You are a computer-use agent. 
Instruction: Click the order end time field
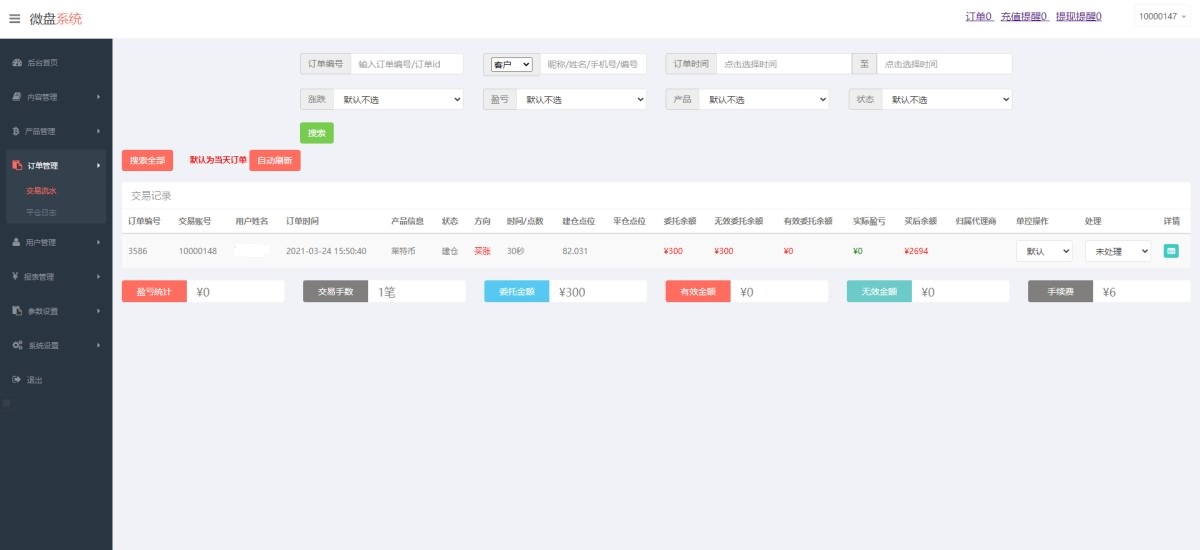(x=944, y=64)
